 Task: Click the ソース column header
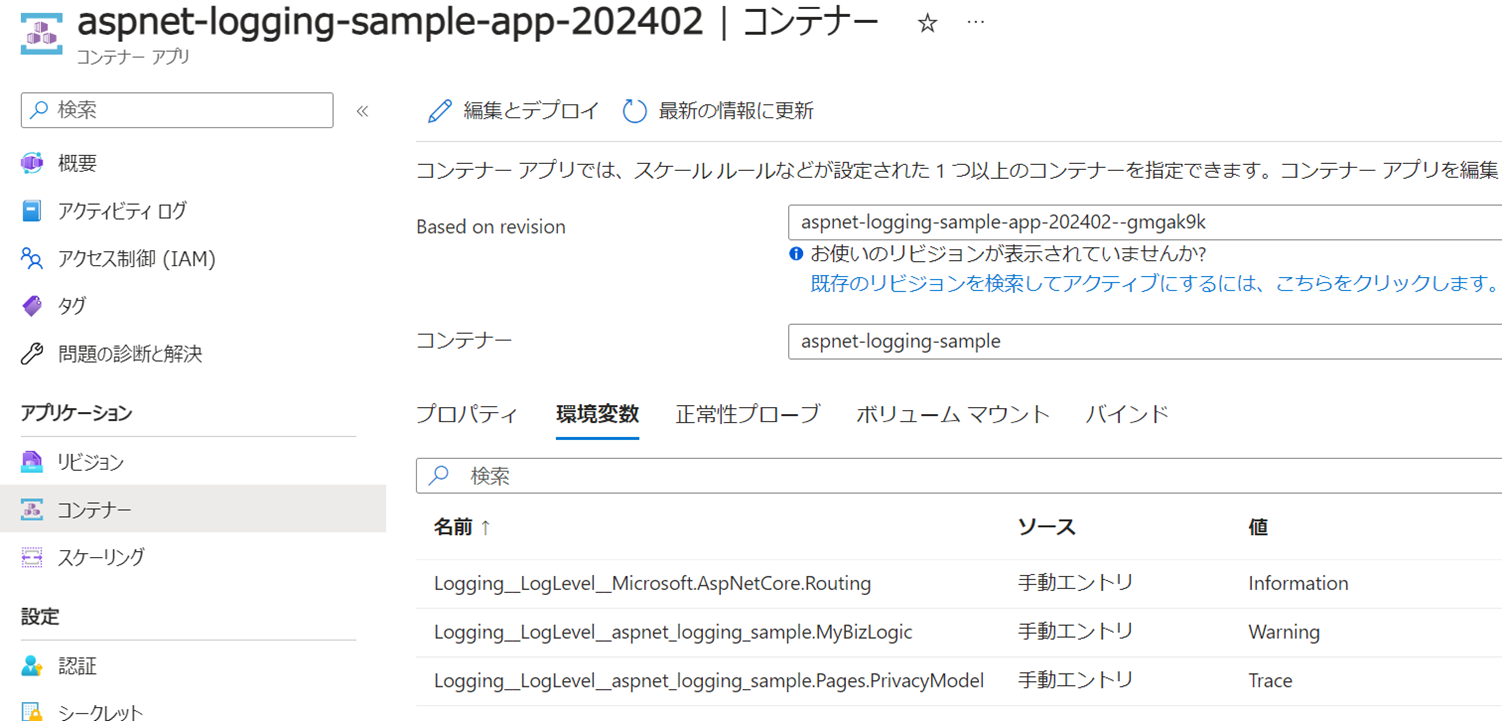pyautogui.click(x=1046, y=527)
